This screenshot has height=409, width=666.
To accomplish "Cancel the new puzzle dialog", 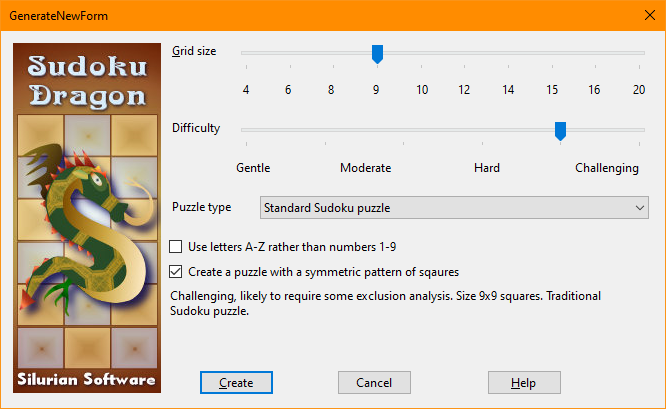I will (374, 383).
